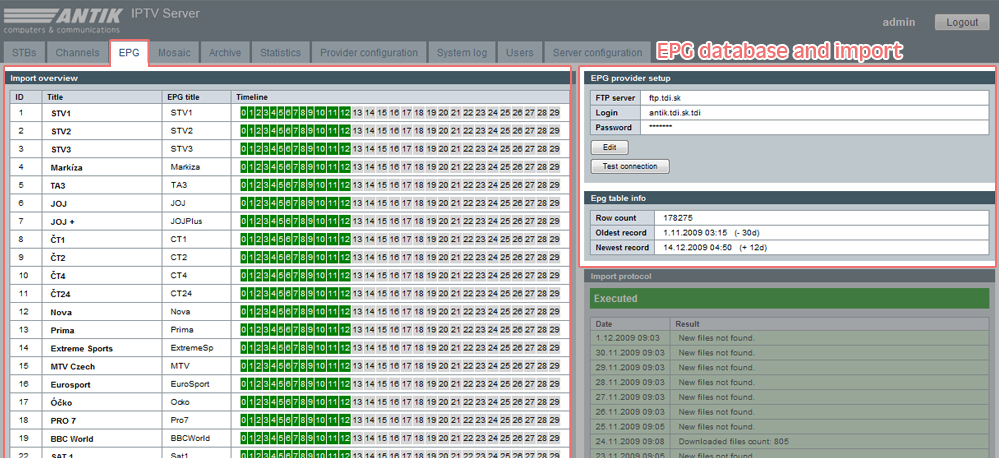999x458 pixels.
Task: Select the STV1 channel title
Action: click(x=61, y=113)
